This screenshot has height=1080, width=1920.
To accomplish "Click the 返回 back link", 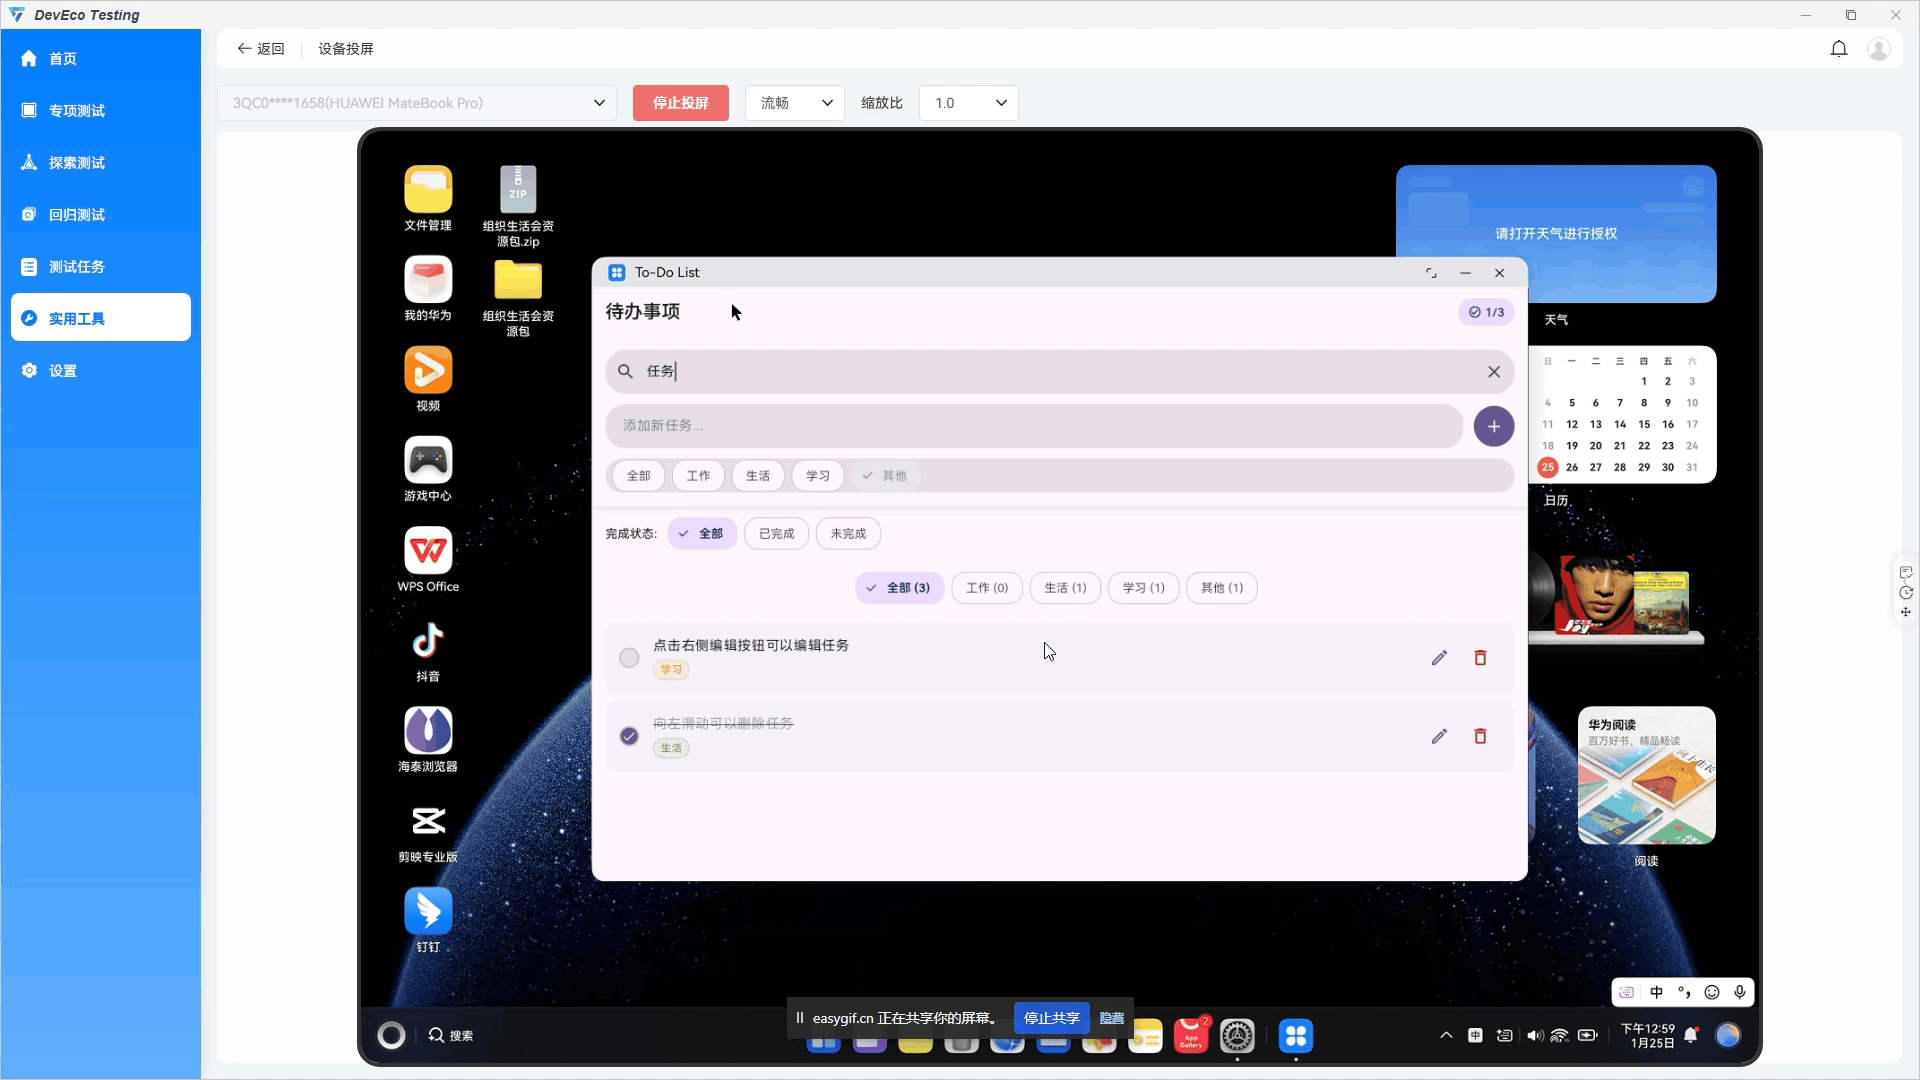I will click(x=261, y=49).
